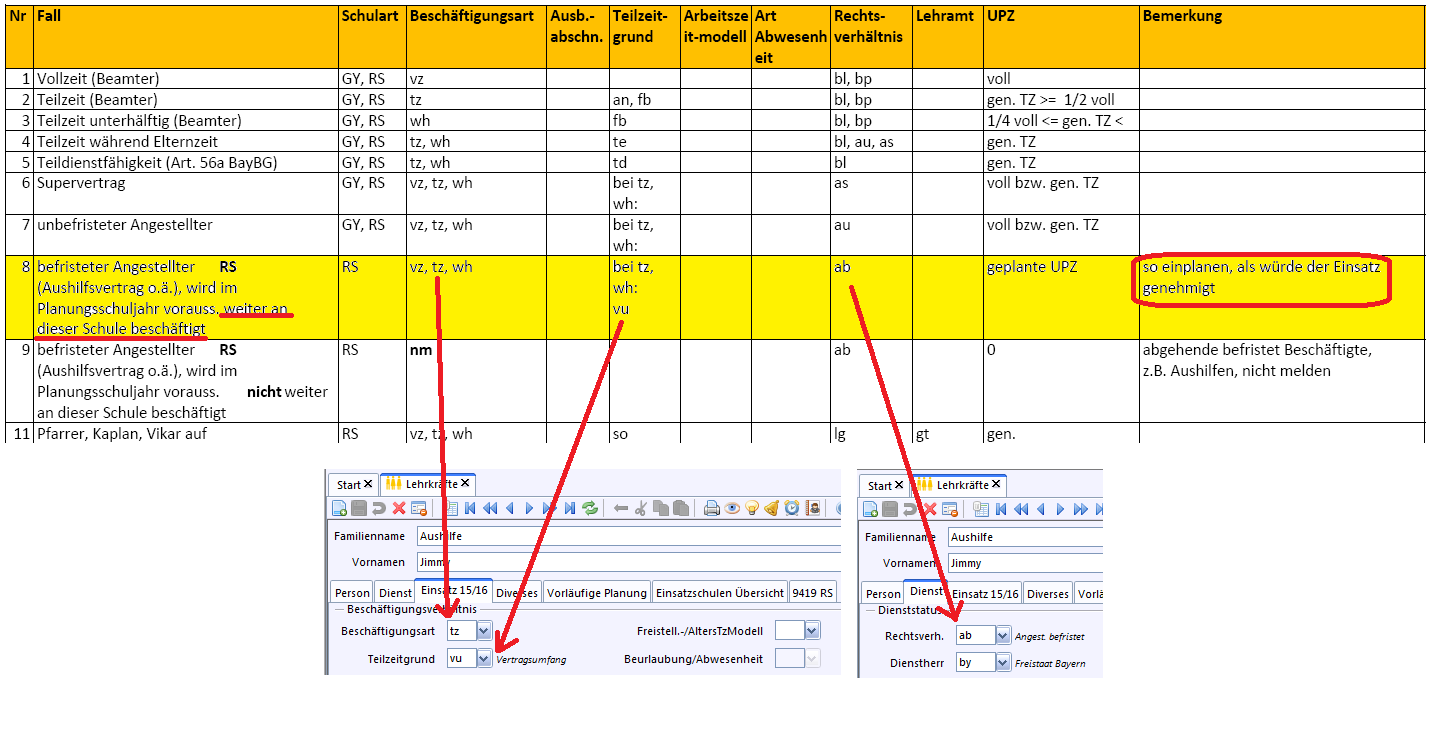The width and height of the screenshot is (1434, 737).
Task: Click cell 'Vollzeit (Beamter)' in table
Action: (186, 78)
